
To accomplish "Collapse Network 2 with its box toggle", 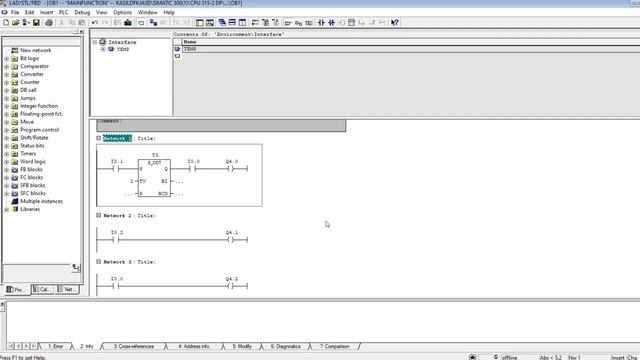I will click(x=98, y=215).
